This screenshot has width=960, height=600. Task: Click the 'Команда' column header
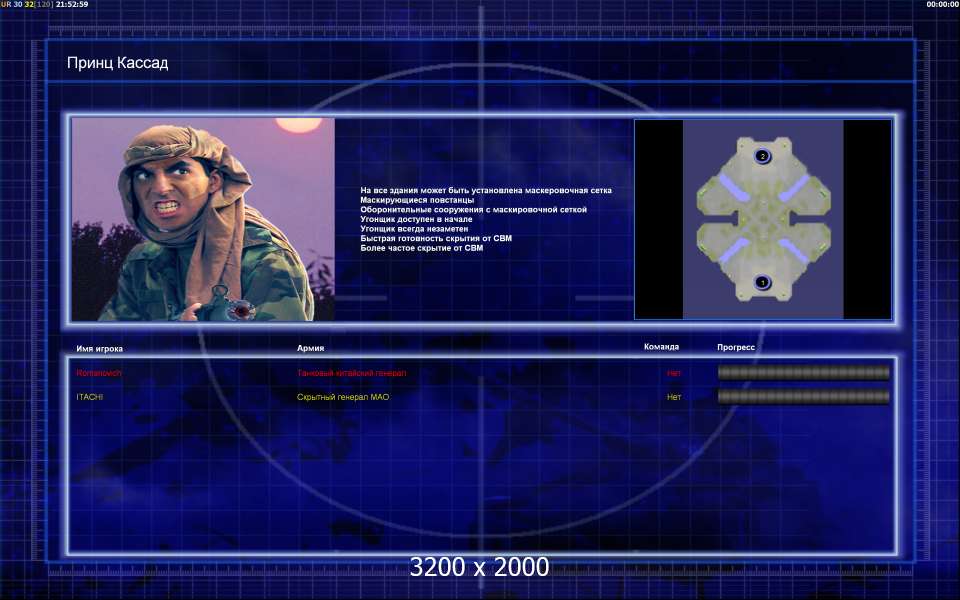[661, 347]
